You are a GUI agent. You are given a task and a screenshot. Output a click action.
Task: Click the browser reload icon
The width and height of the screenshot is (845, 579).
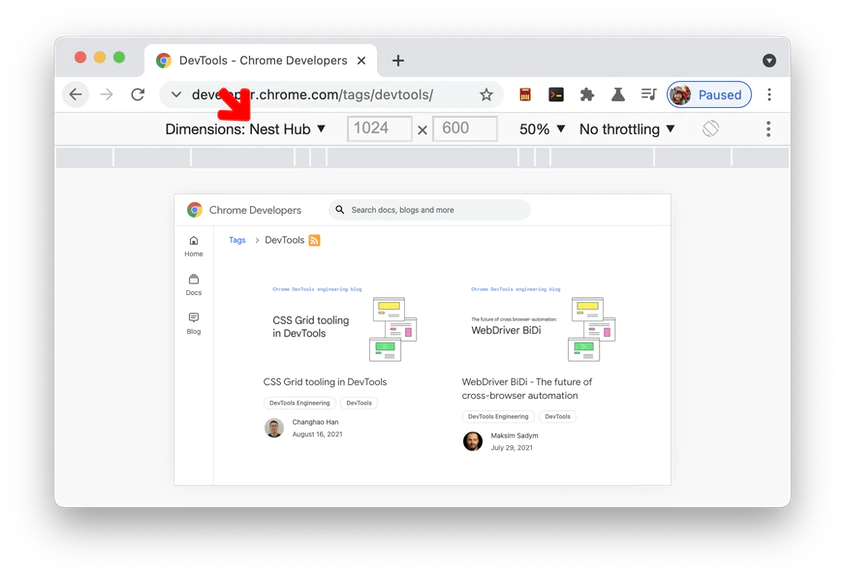[x=138, y=95]
